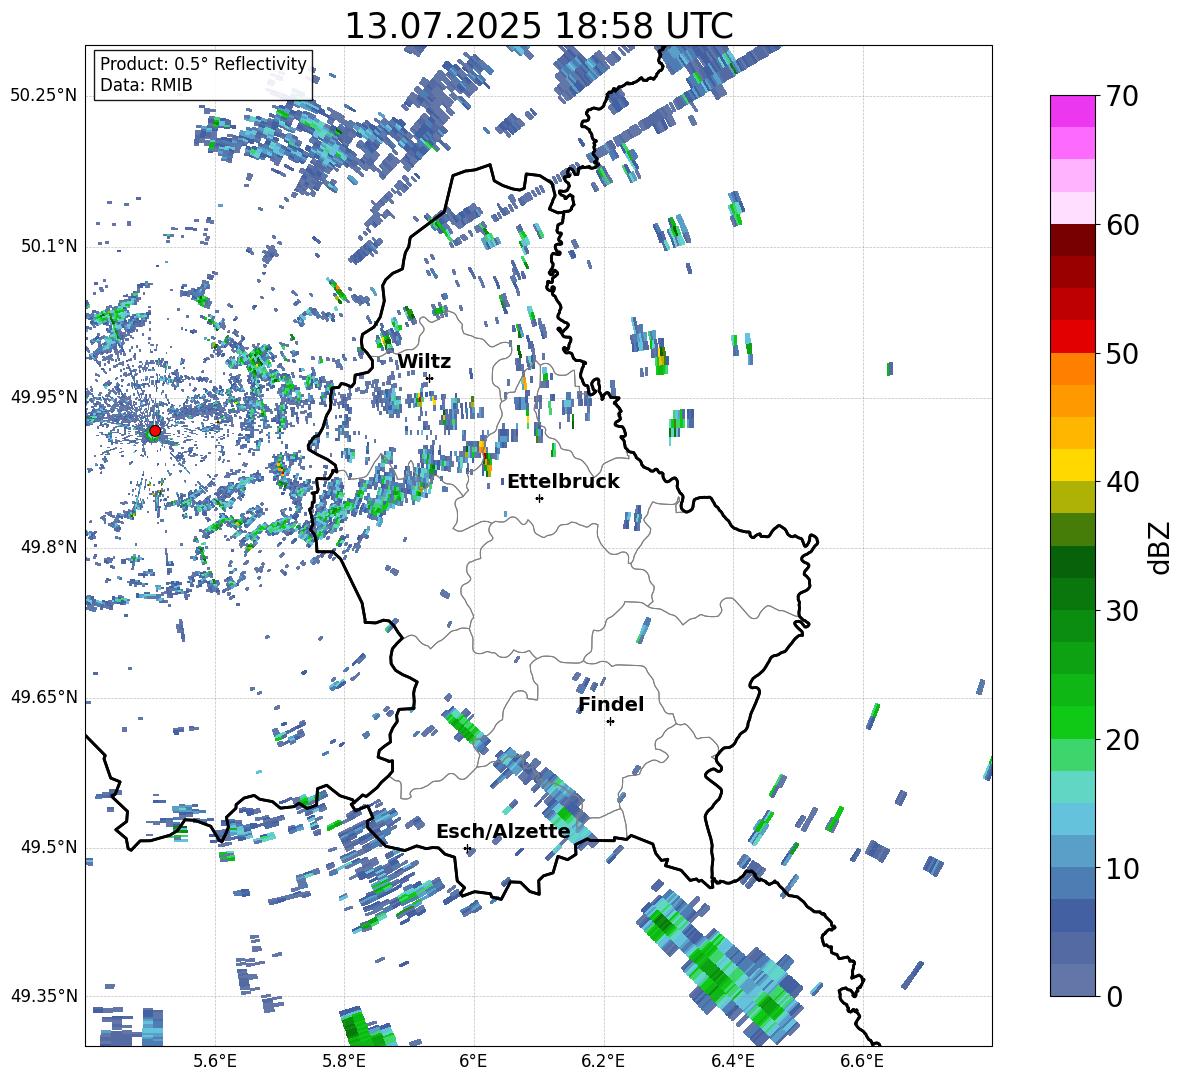Click the 5.8°E longitude label
The height and width of the screenshot is (1081, 1184).
(x=345, y=1061)
